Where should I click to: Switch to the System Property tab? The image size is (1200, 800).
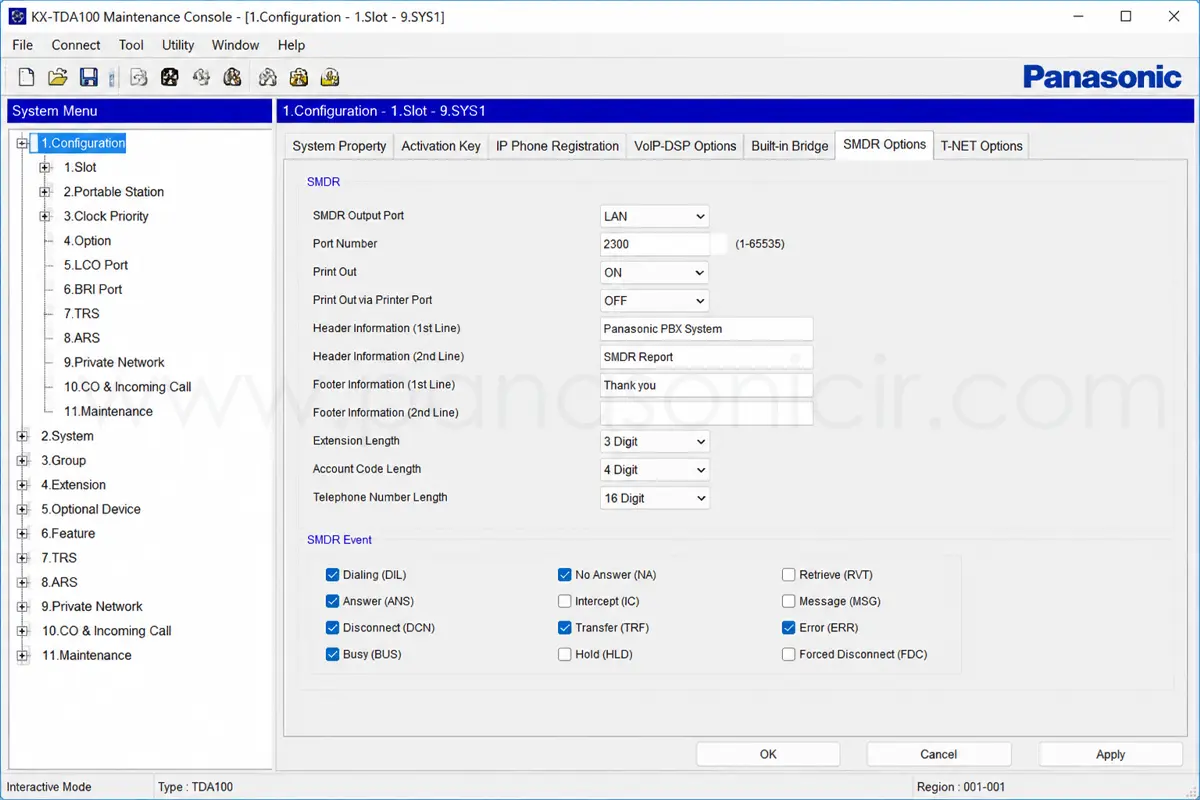point(339,146)
